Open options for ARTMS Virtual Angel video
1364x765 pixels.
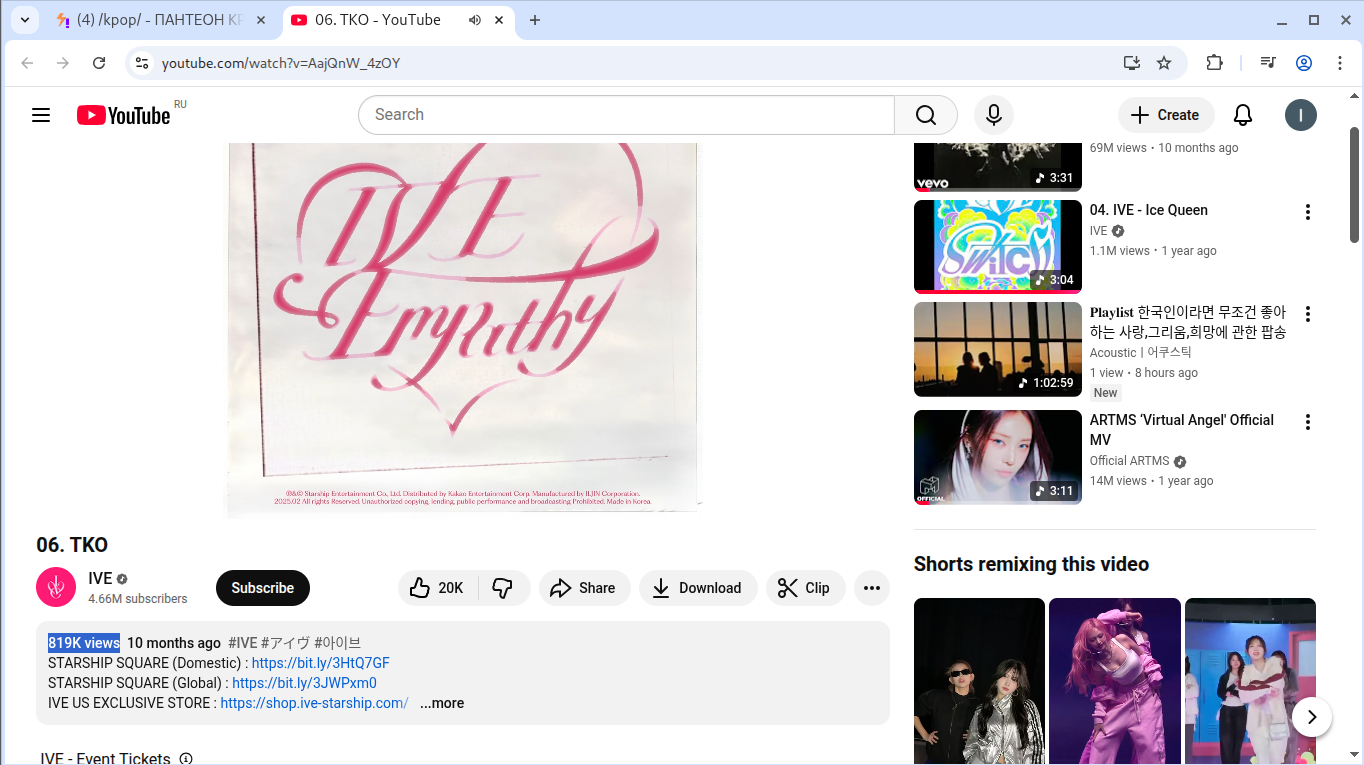point(1307,422)
